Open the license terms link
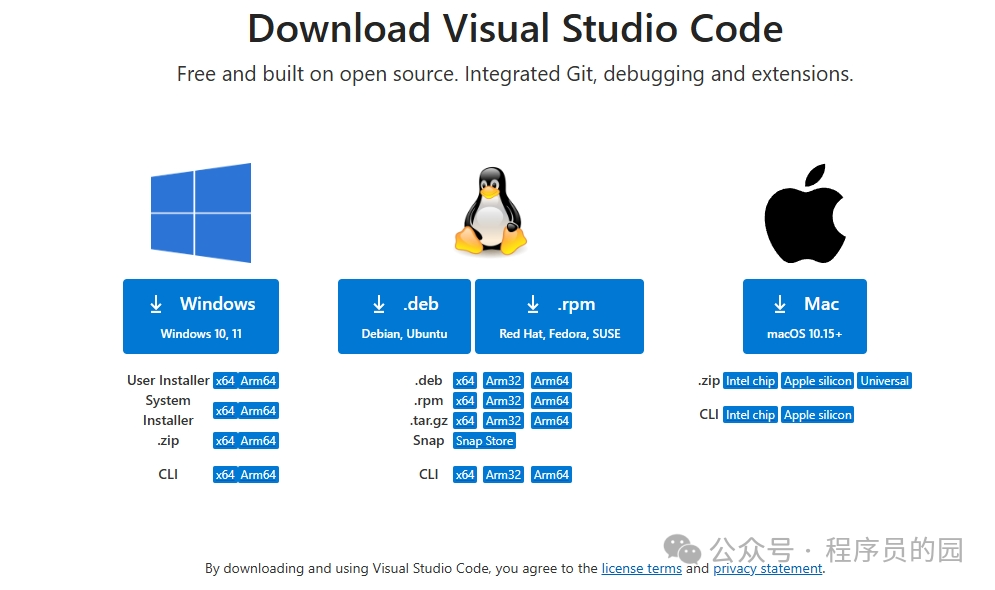The width and height of the screenshot is (995, 590). tap(642, 568)
